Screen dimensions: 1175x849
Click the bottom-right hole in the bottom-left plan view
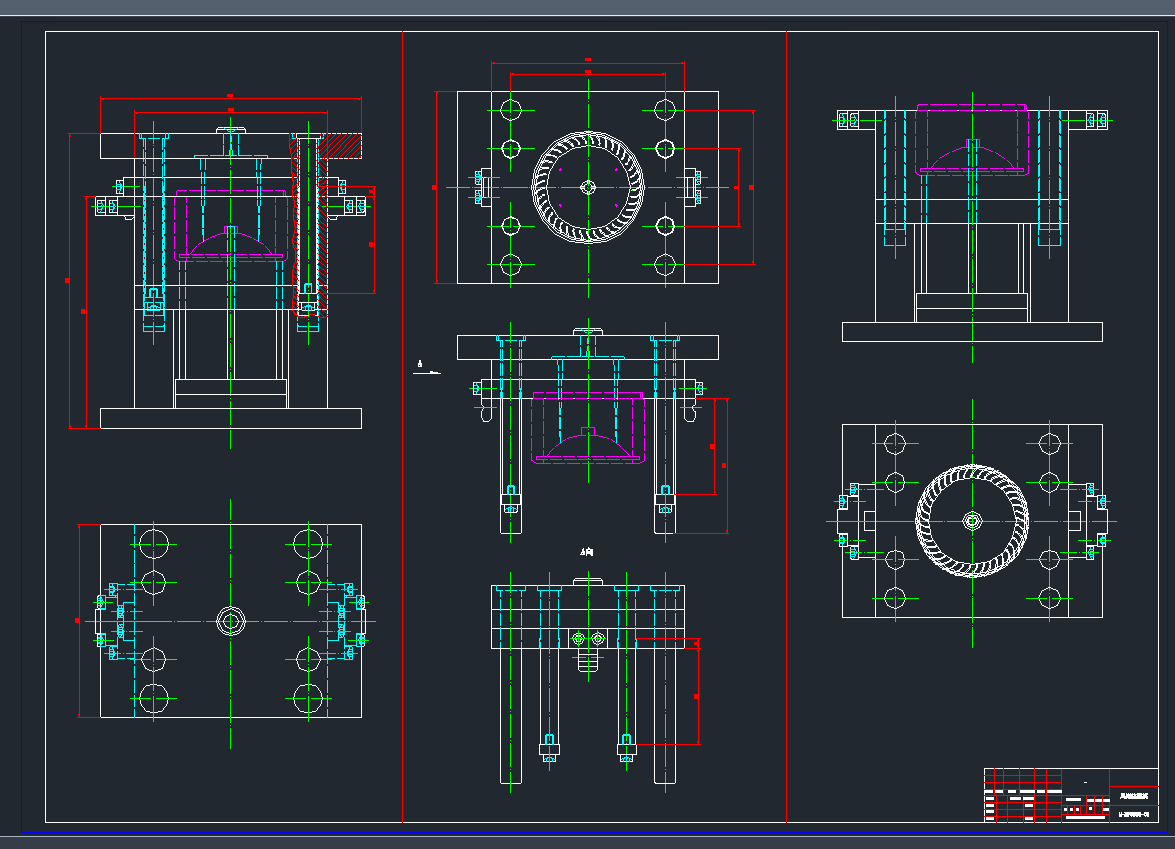pyautogui.click(x=309, y=698)
